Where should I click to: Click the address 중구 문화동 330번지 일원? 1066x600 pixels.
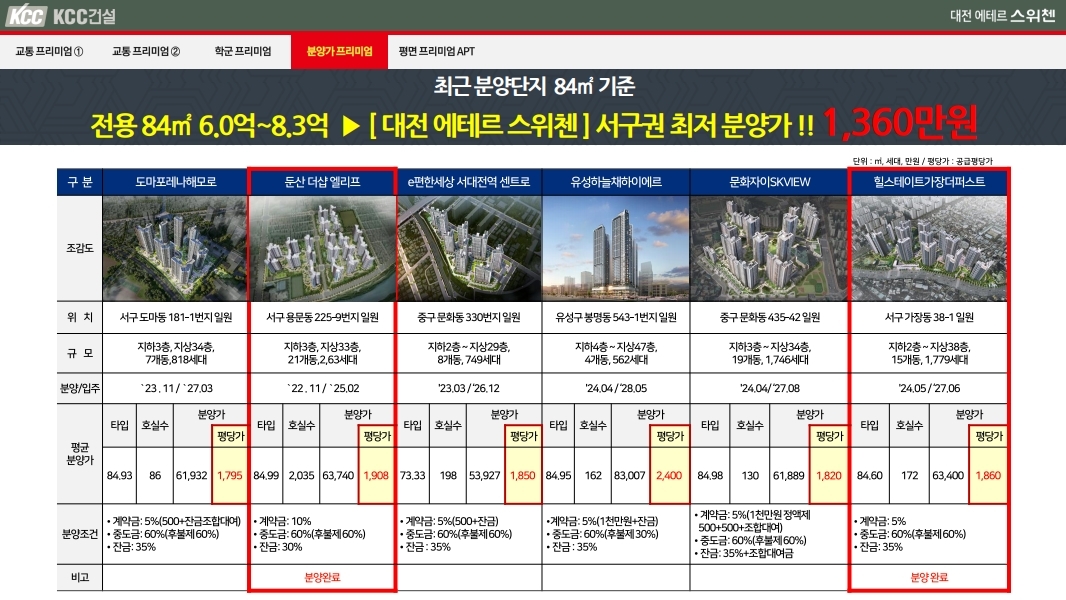pyautogui.click(x=469, y=317)
